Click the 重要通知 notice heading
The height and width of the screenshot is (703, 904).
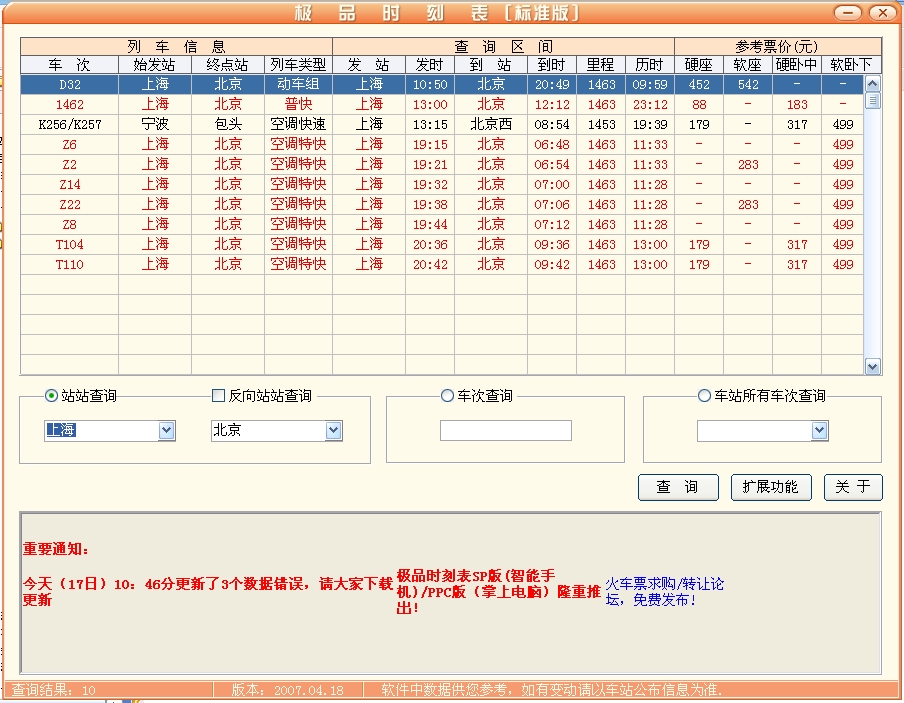click(x=56, y=549)
